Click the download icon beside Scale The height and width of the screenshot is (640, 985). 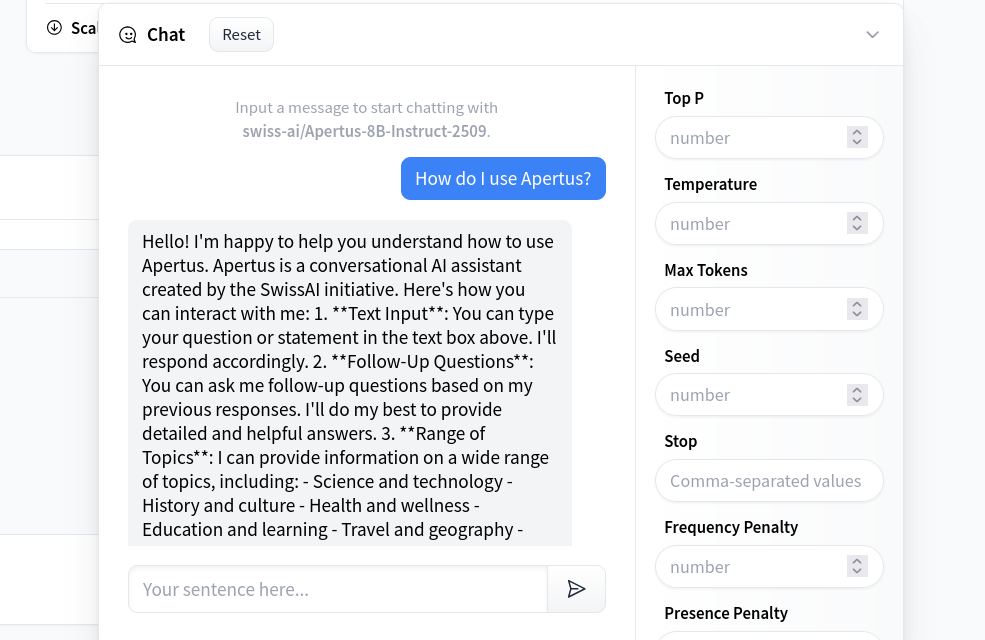55,28
